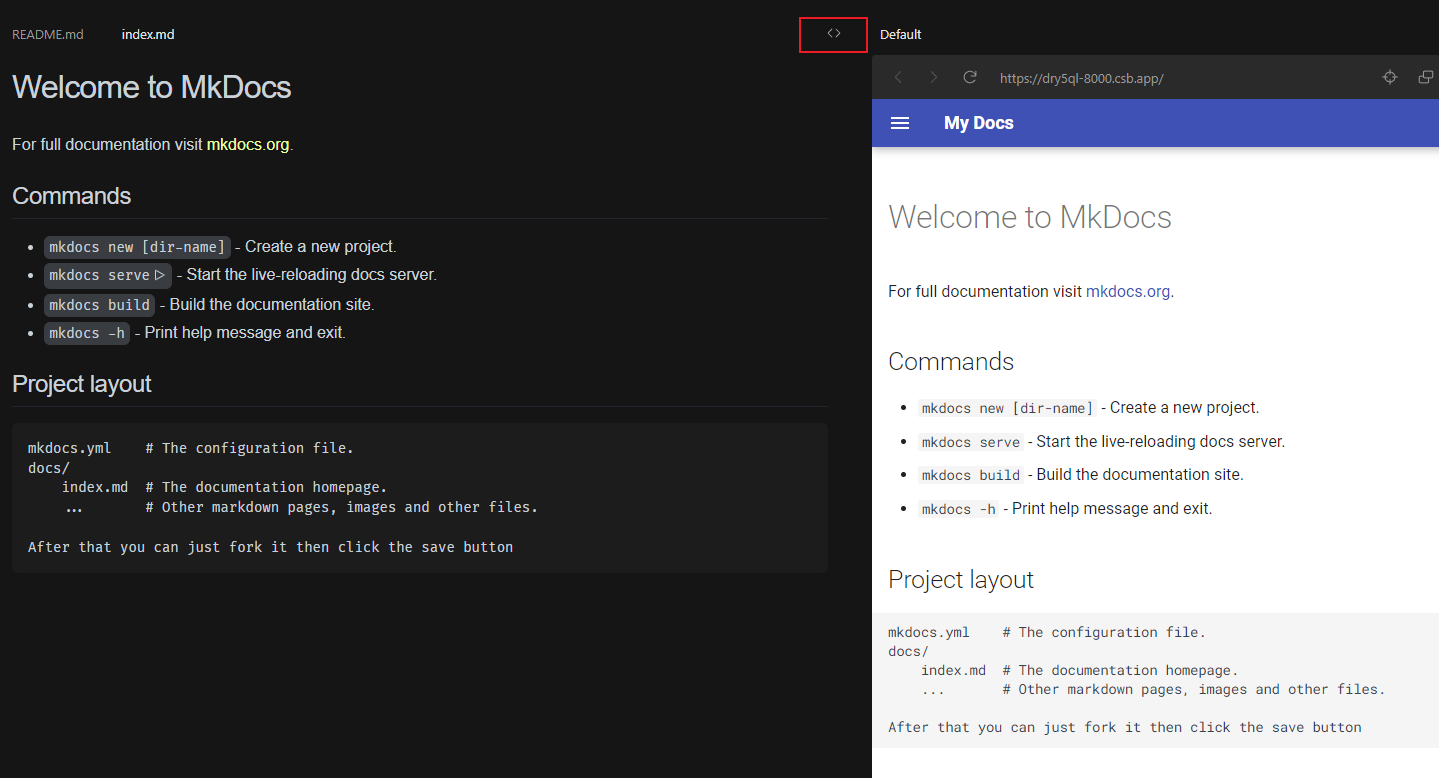Open the My Docs hamburger menu

click(x=900, y=123)
